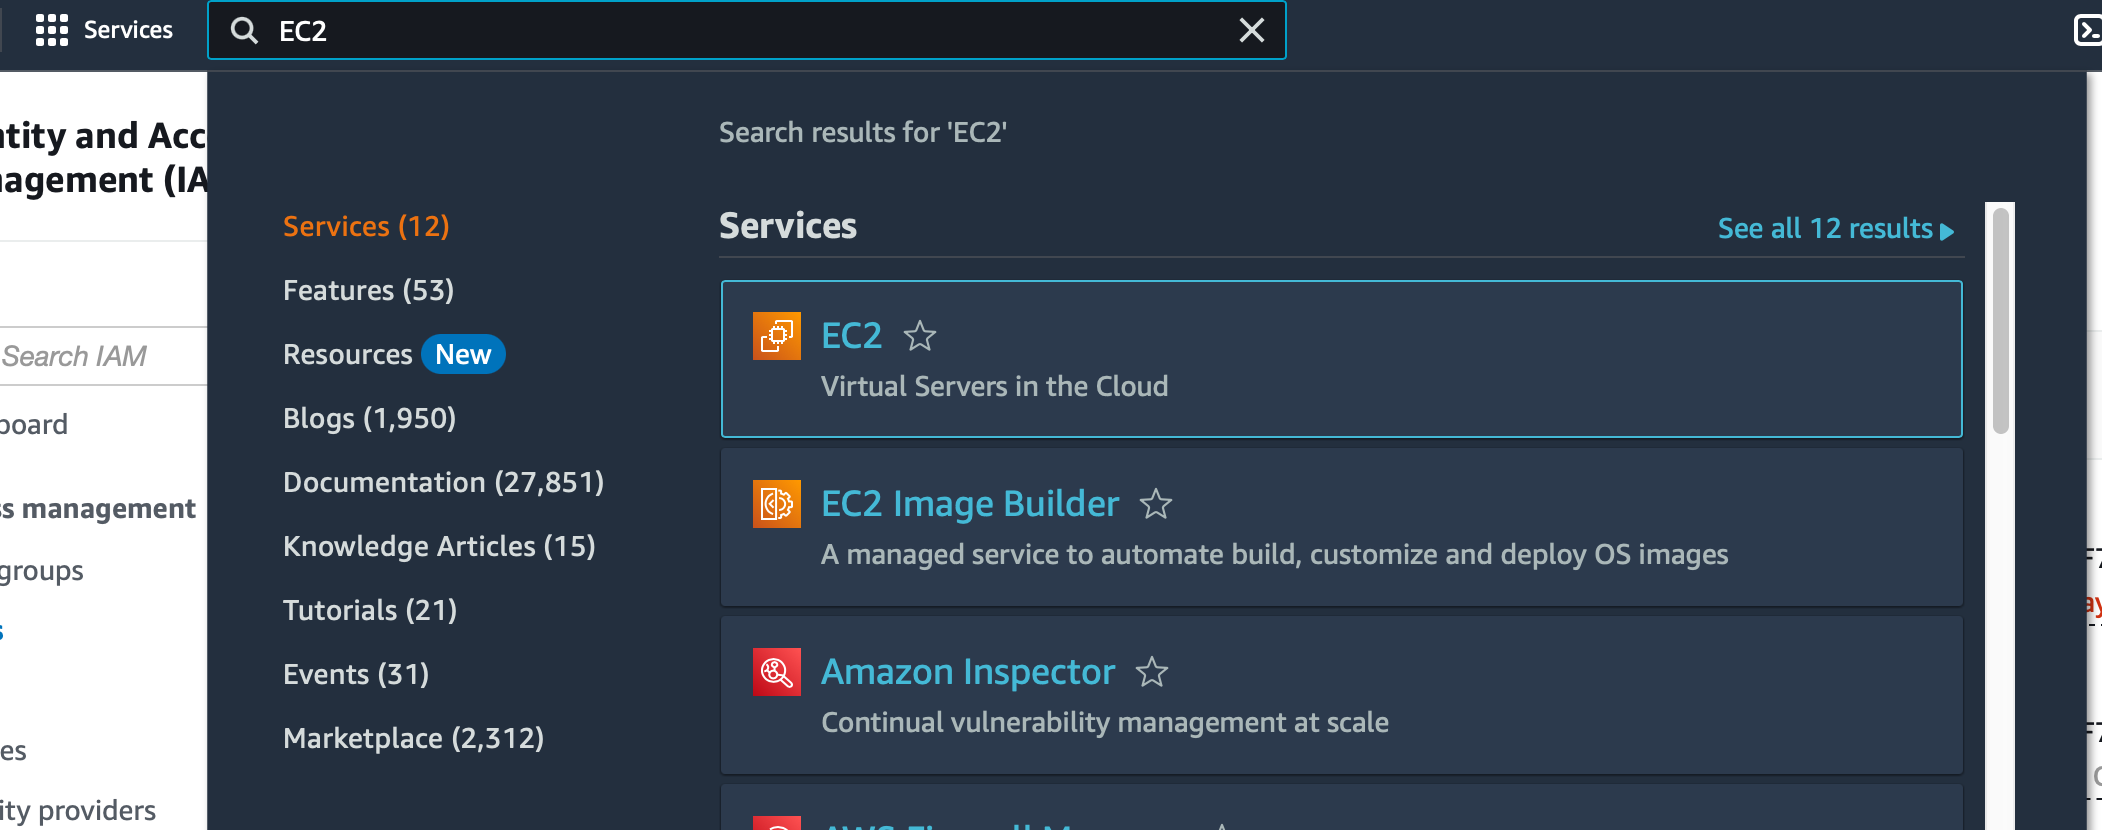Select Services (12) filter
This screenshot has height=830, width=2102.
pos(366,226)
